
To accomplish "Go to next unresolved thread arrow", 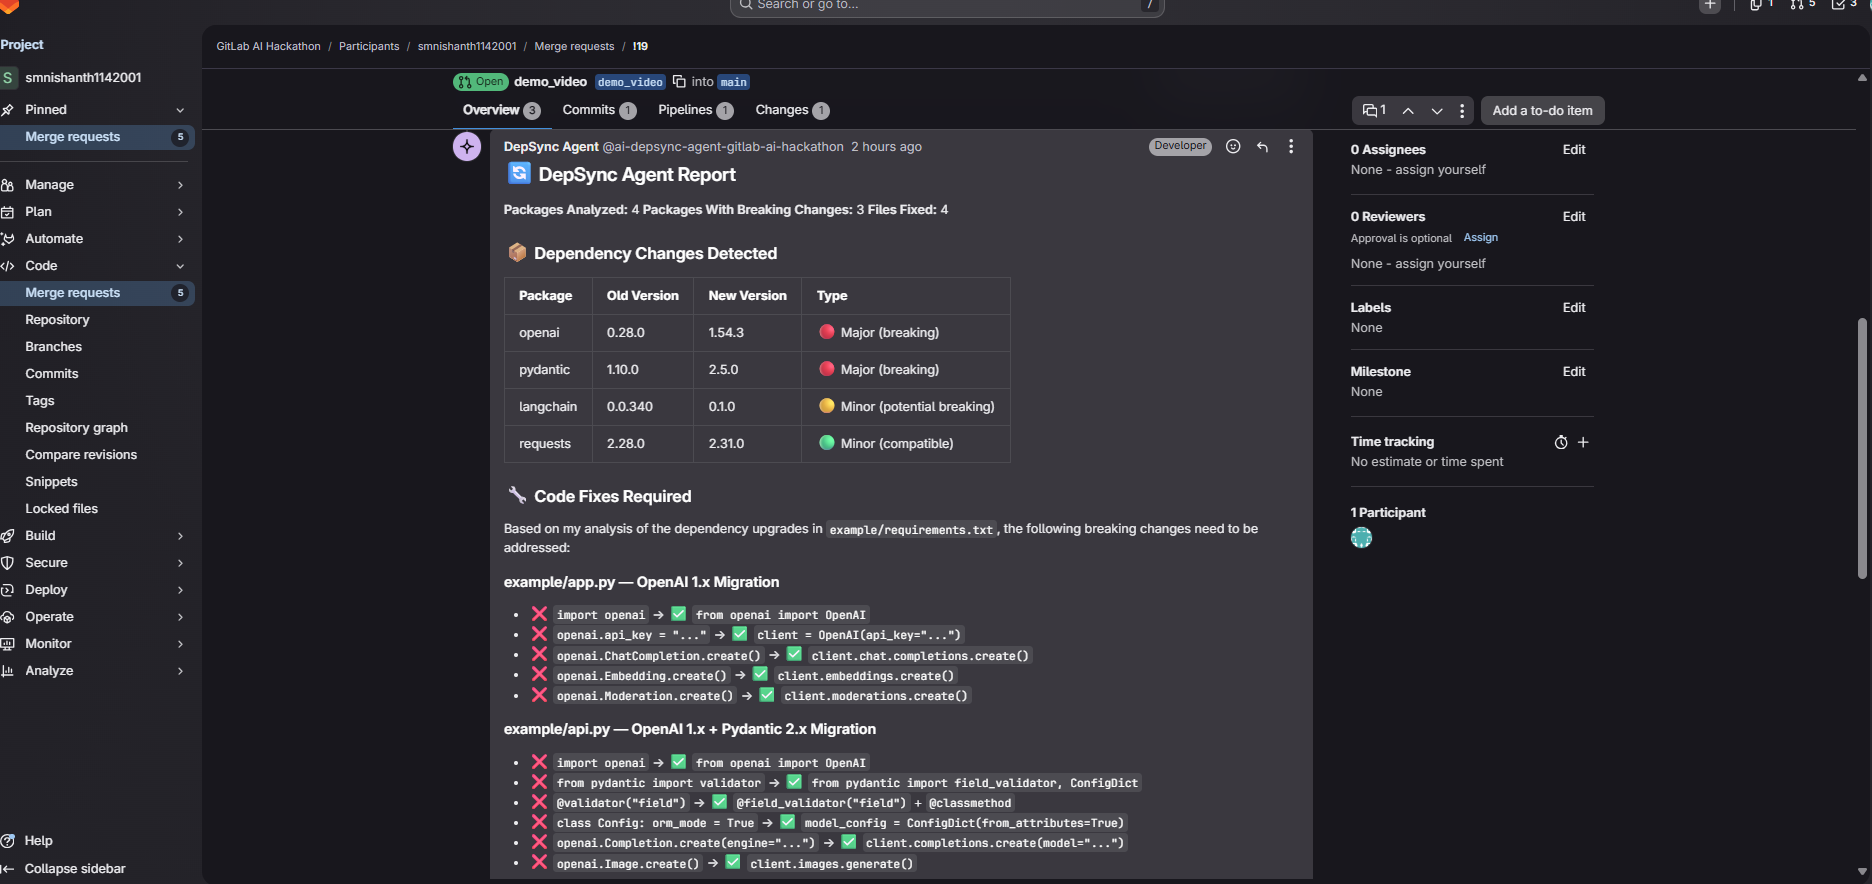I will (x=1437, y=110).
